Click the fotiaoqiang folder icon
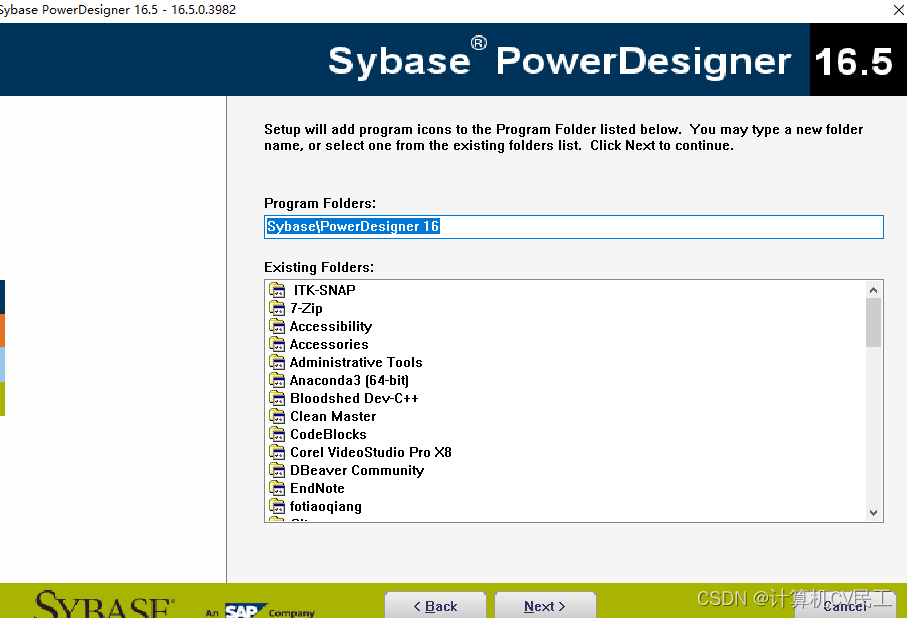 (x=277, y=505)
